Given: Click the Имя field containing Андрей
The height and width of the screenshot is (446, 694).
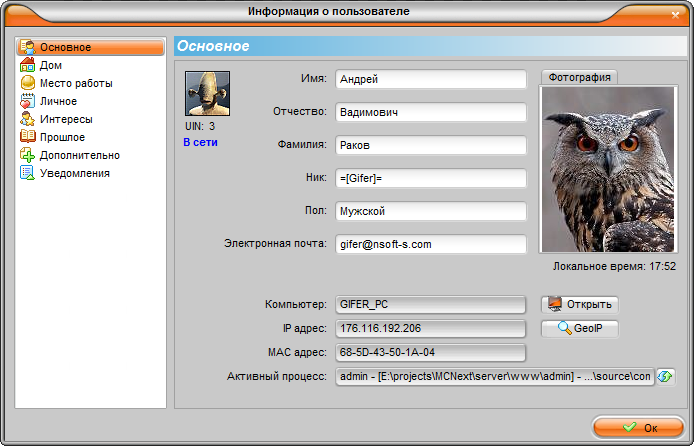Looking at the screenshot, I should [x=431, y=80].
